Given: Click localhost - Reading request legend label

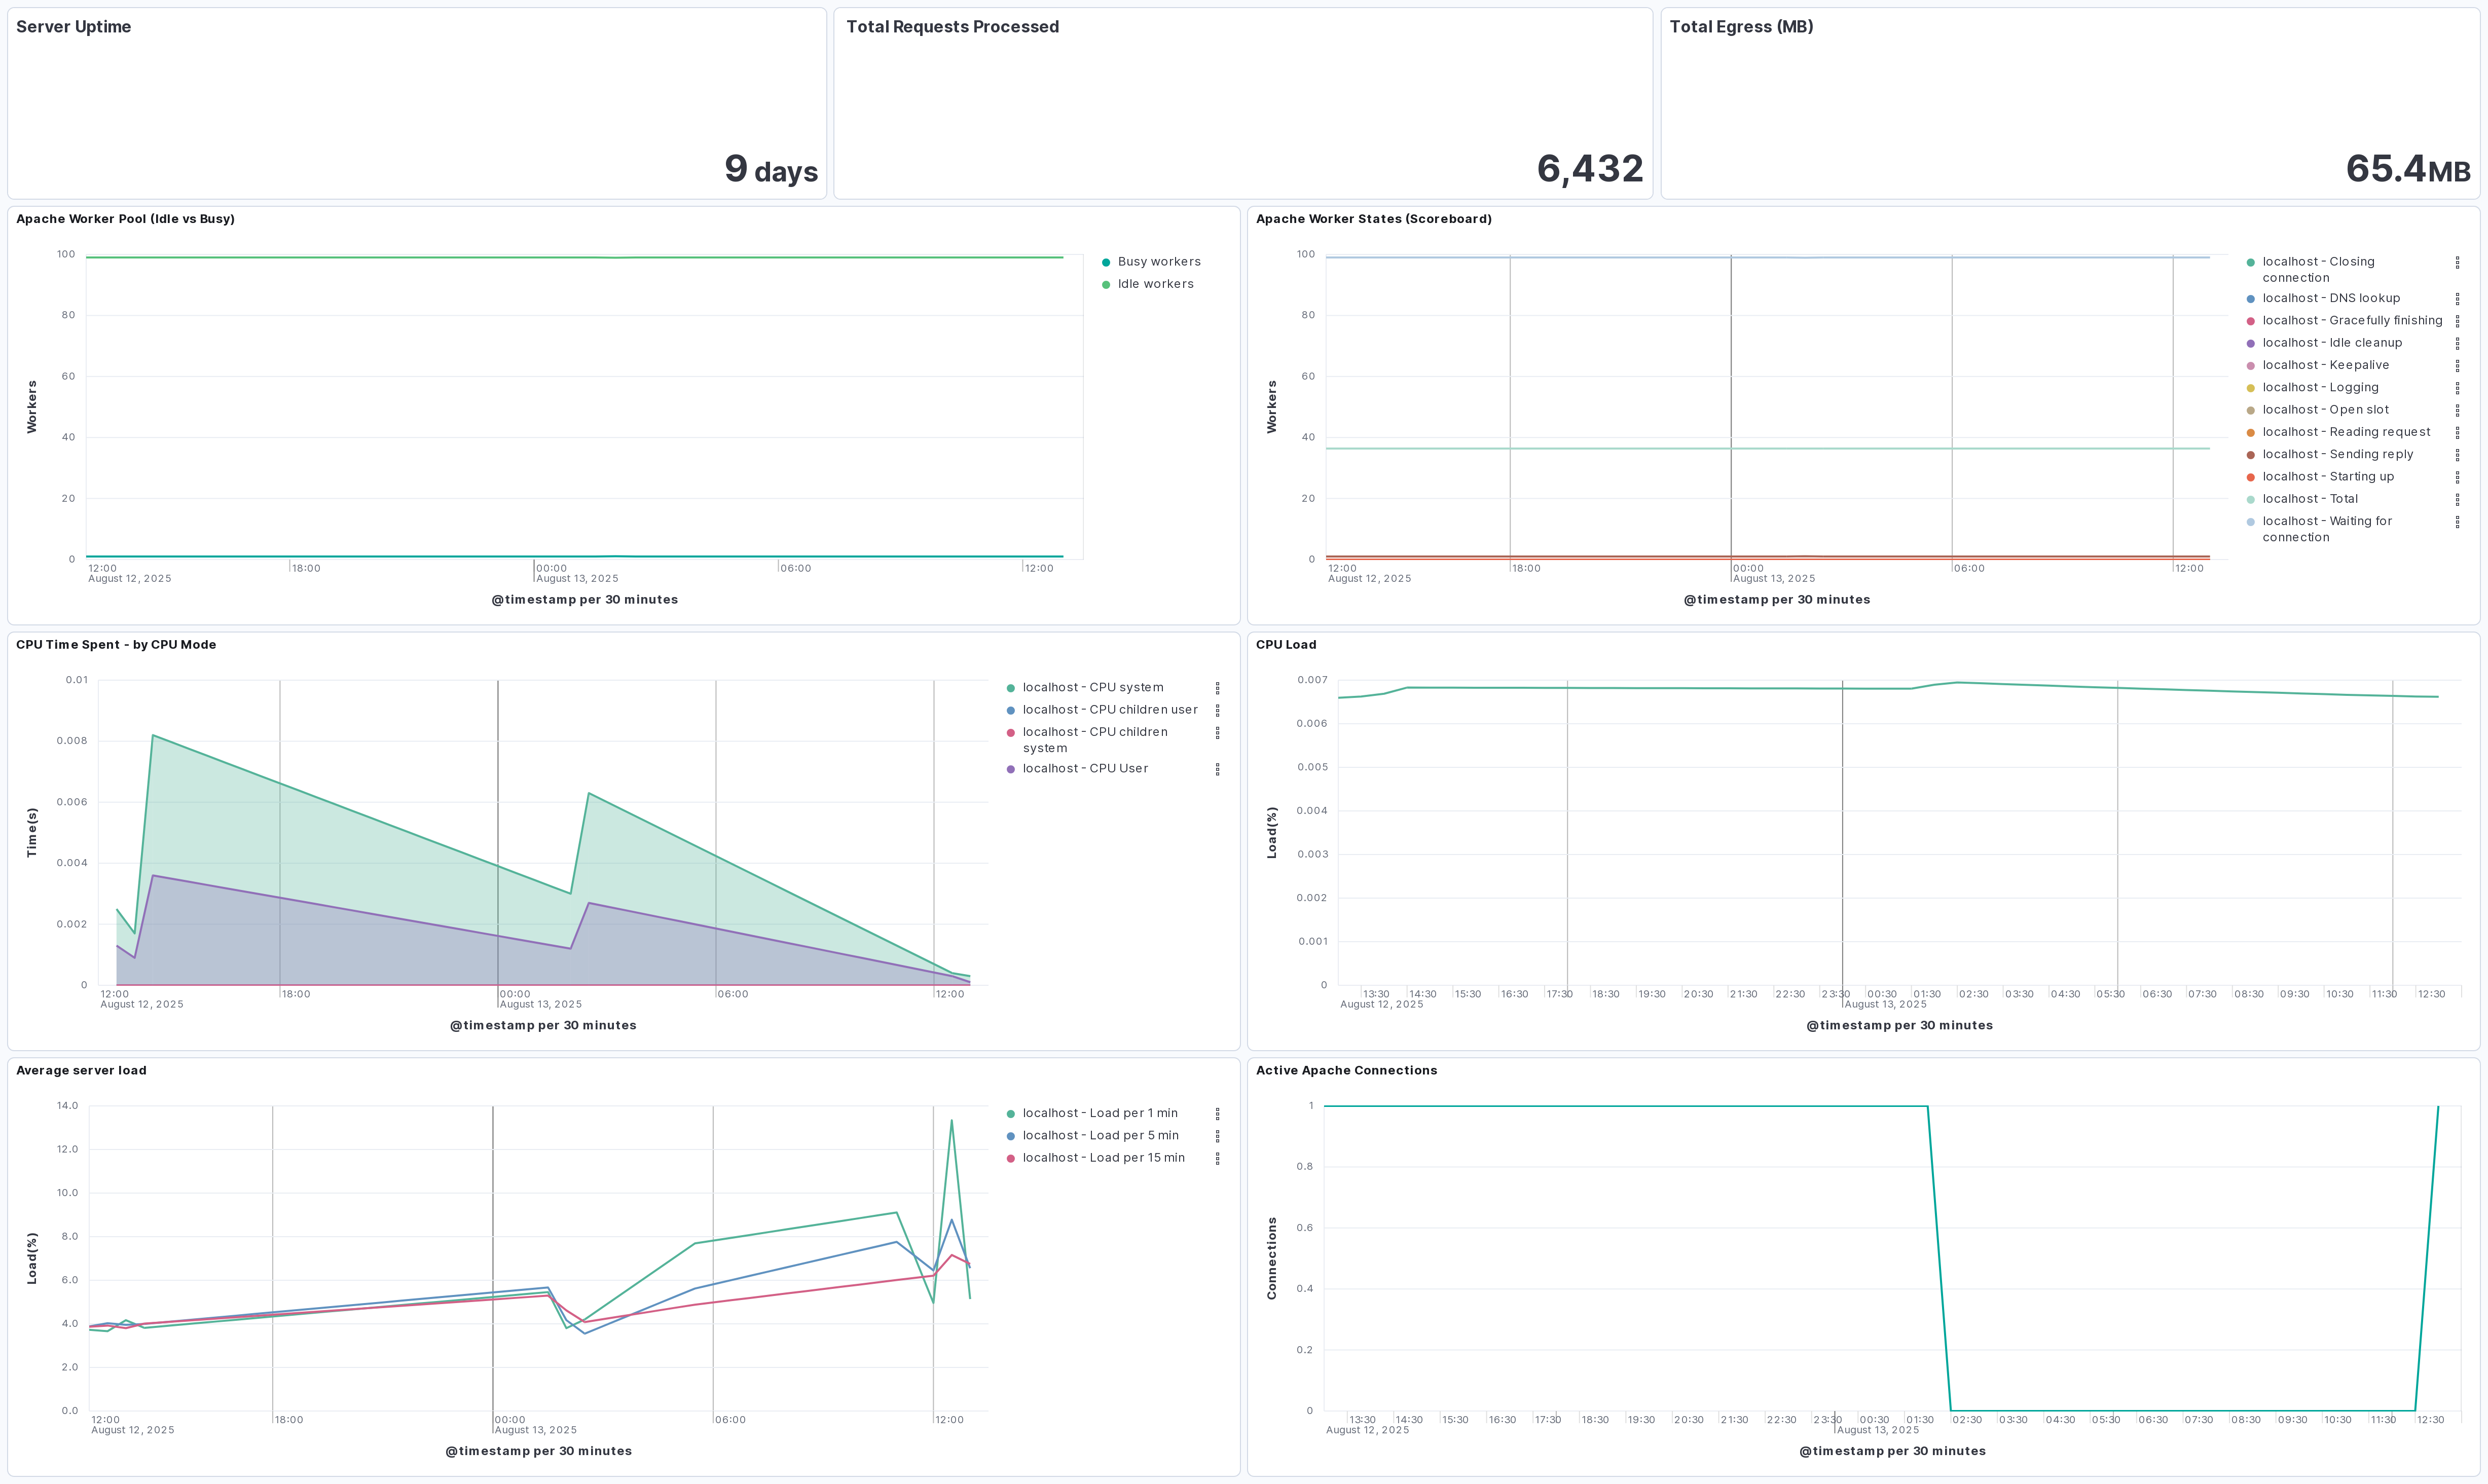Looking at the screenshot, I should pos(2346,432).
